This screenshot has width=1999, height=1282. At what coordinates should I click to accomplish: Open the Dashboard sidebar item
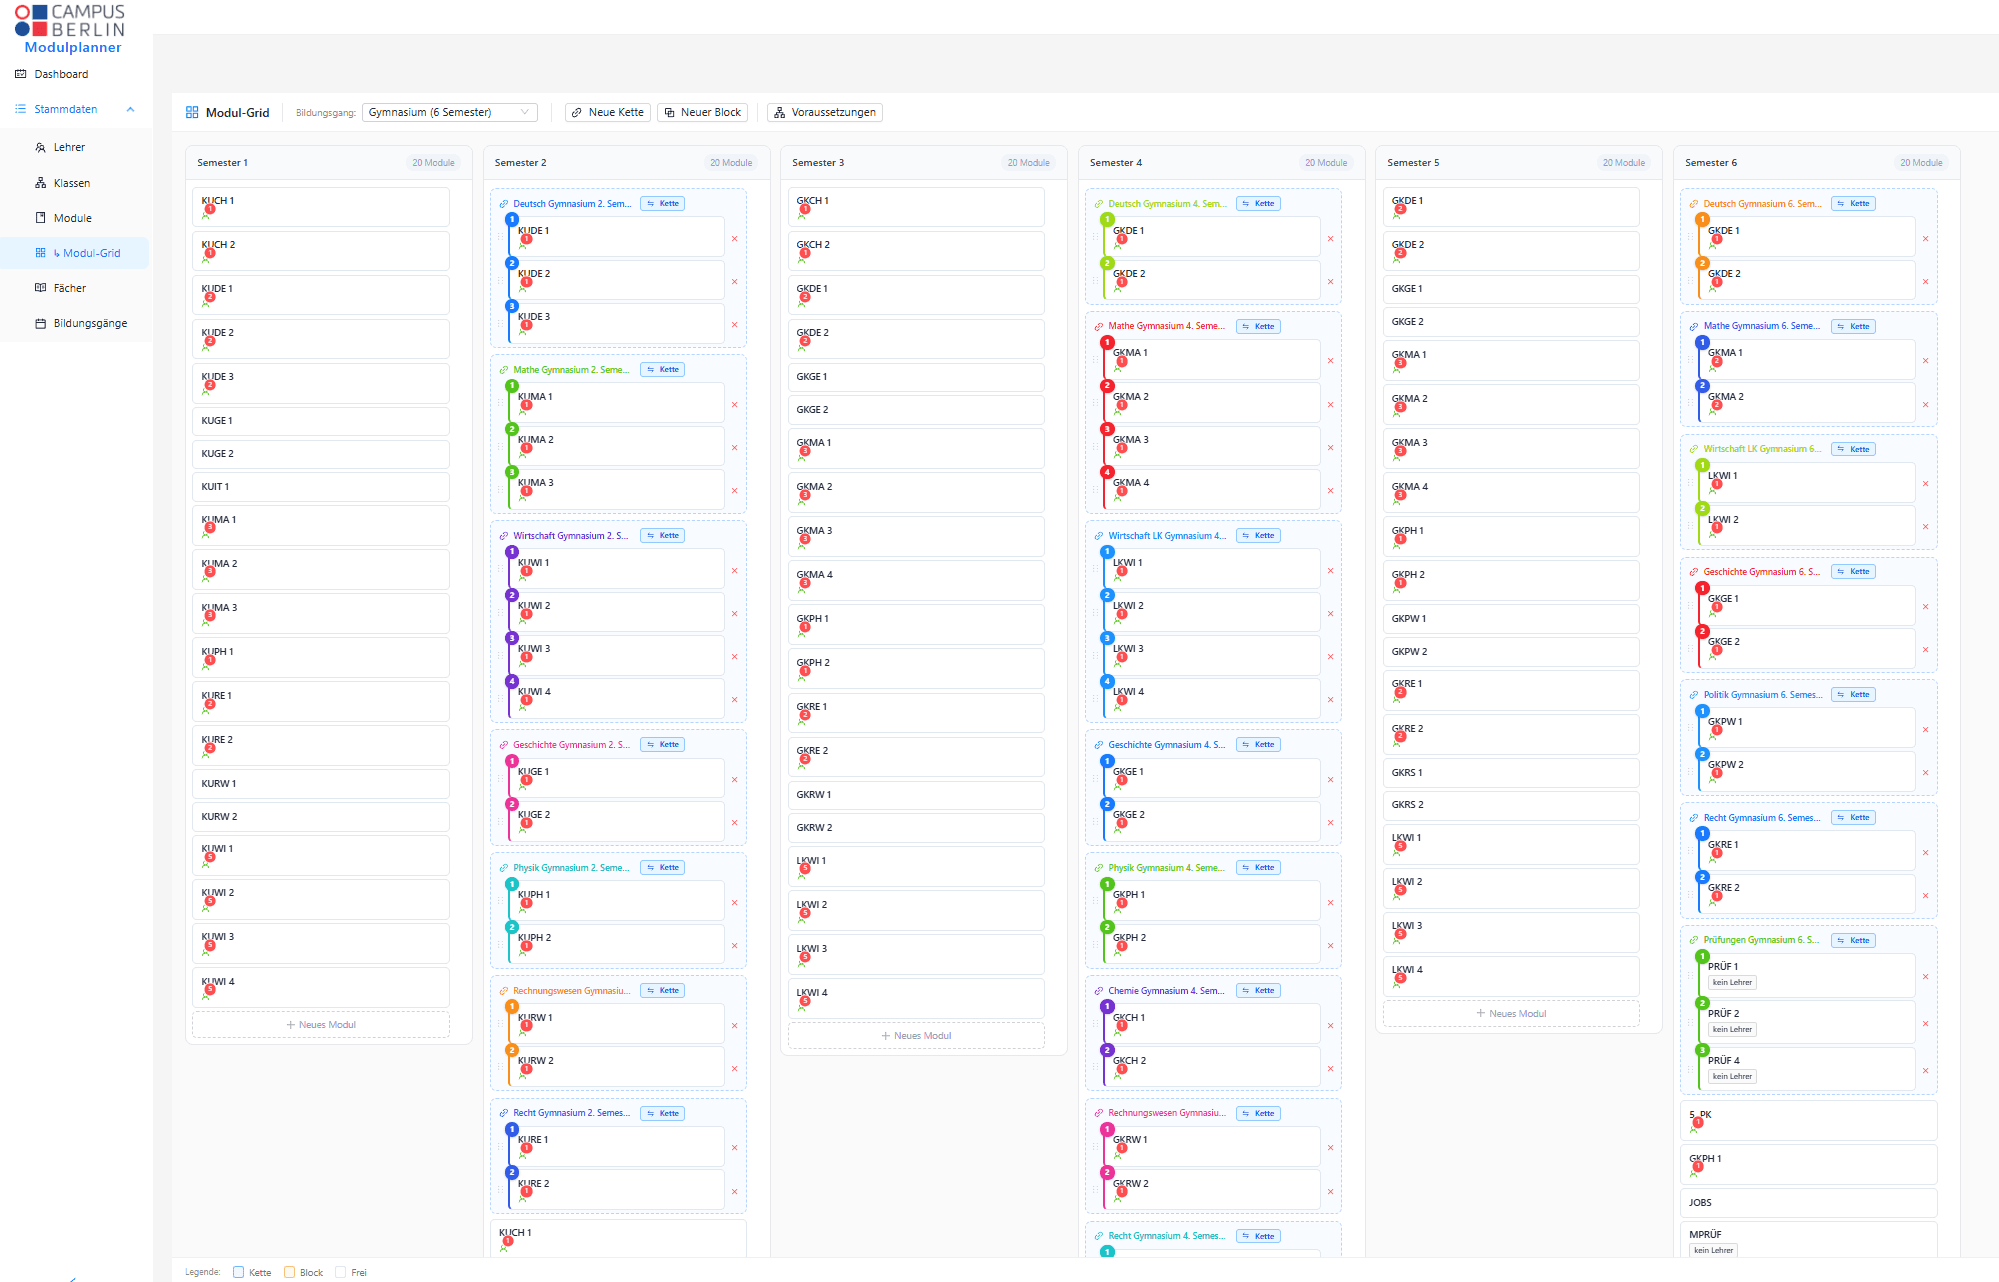[x=60, y=74]
